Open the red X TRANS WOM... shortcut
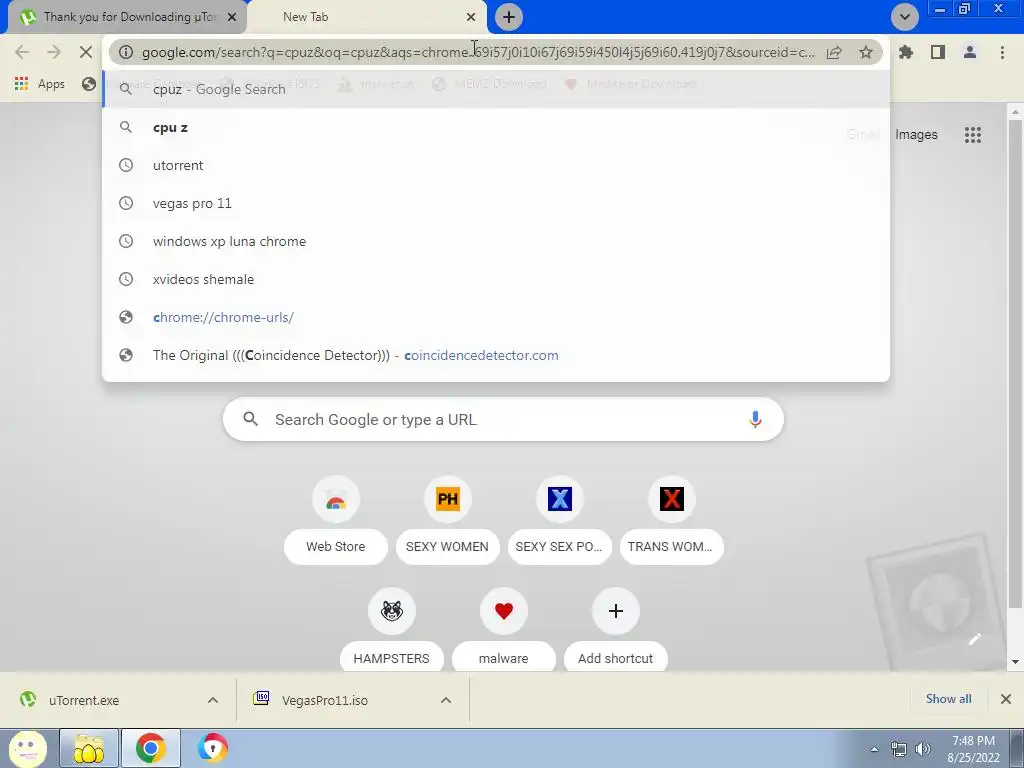 [x=671, y=499]
